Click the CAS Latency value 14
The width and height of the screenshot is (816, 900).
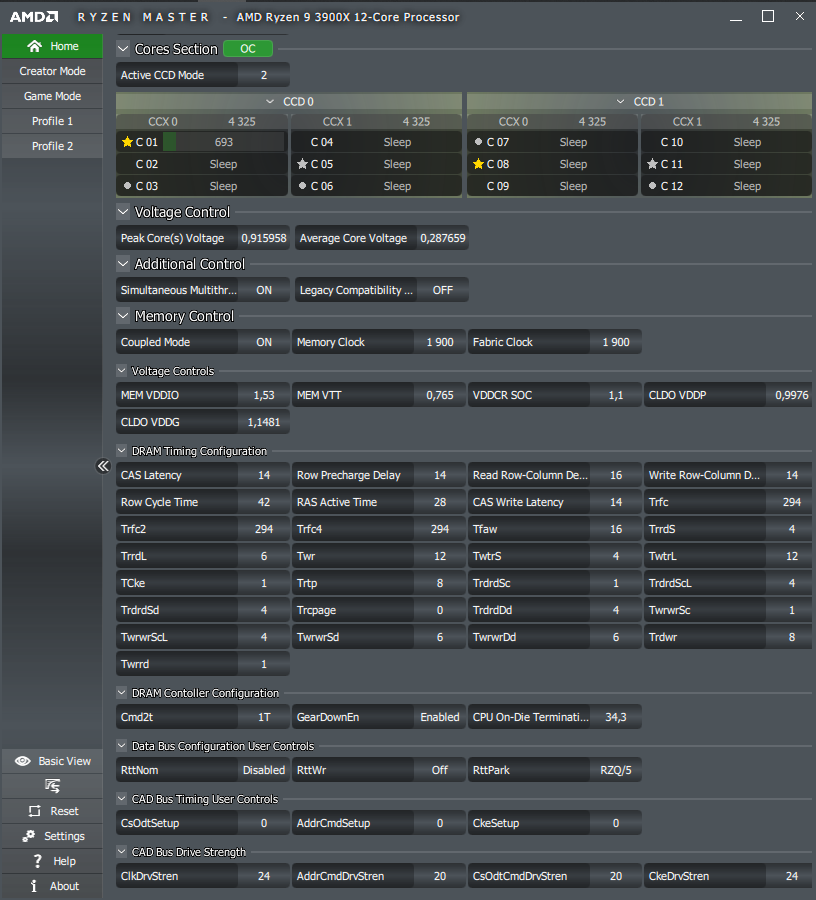tap(264, 475)
